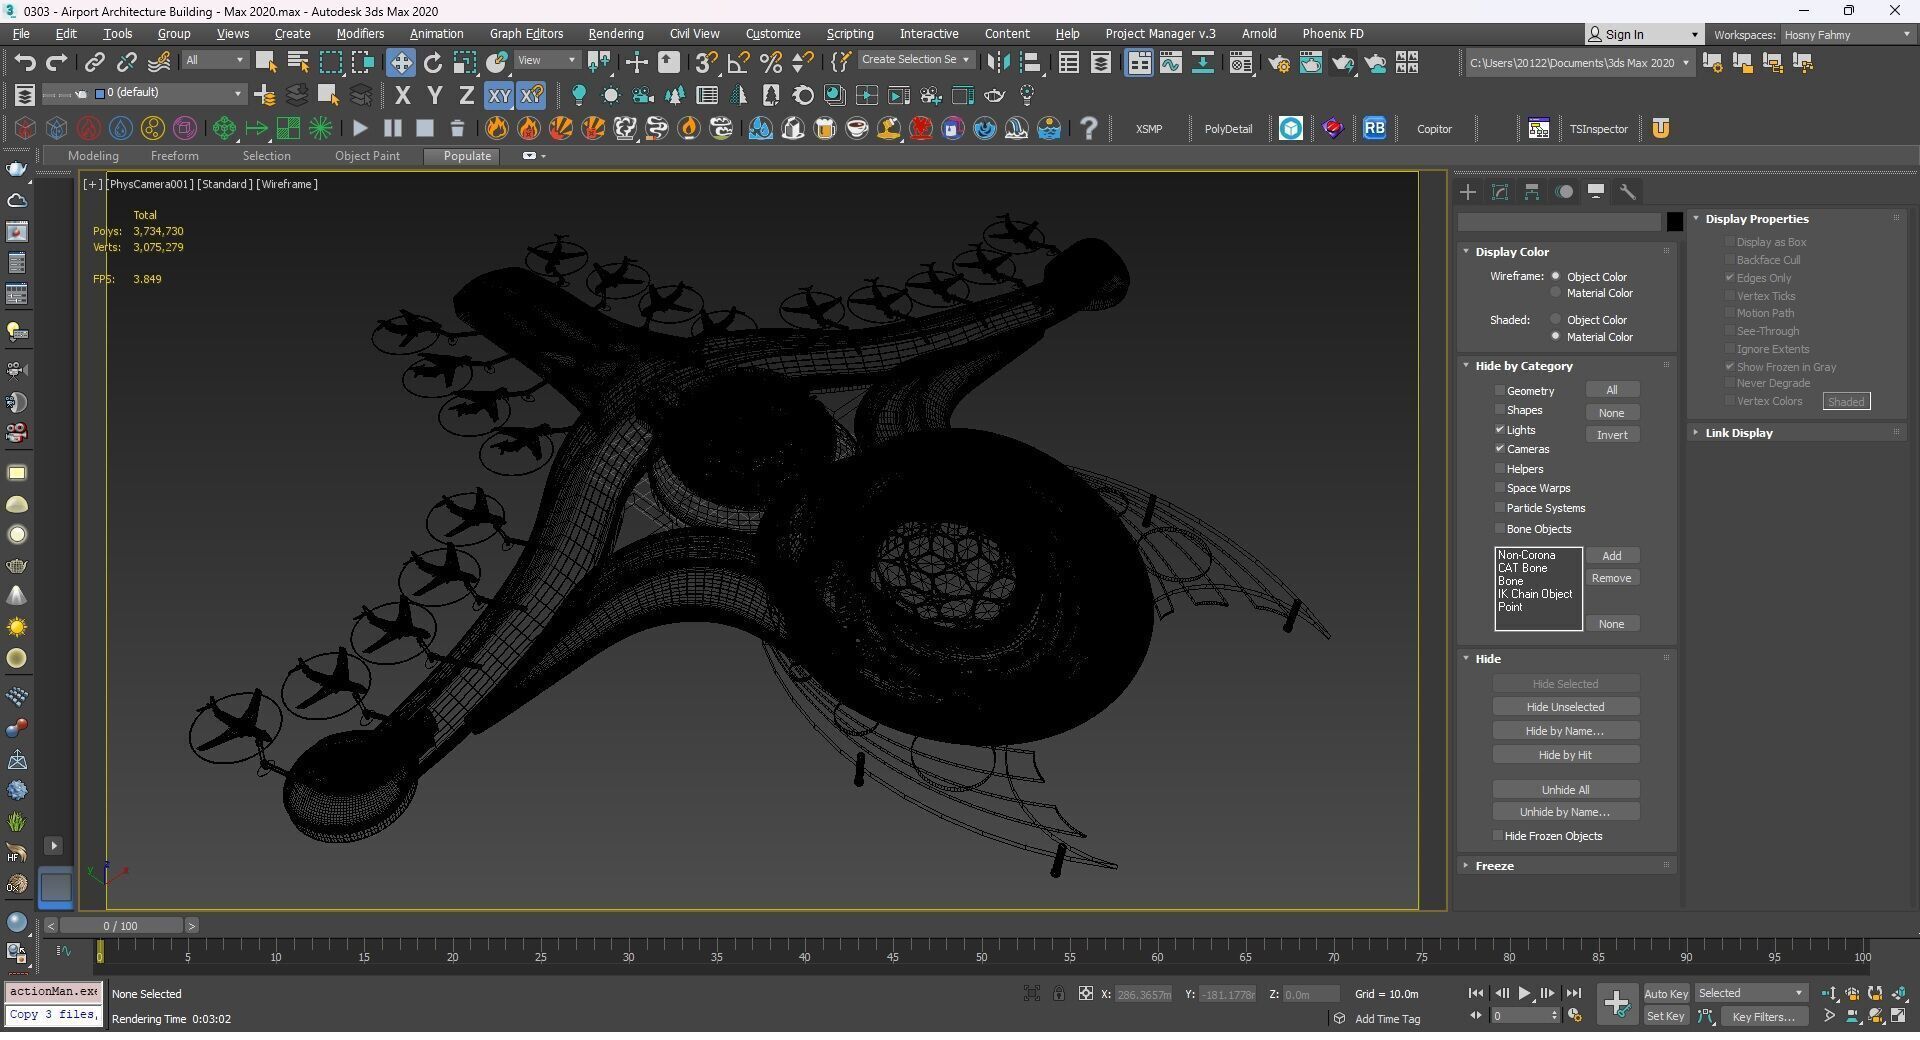The height and width of the screenshot is (1040, 1920).
Task: Open the Select by Name list icon
Action: point(298,63)
